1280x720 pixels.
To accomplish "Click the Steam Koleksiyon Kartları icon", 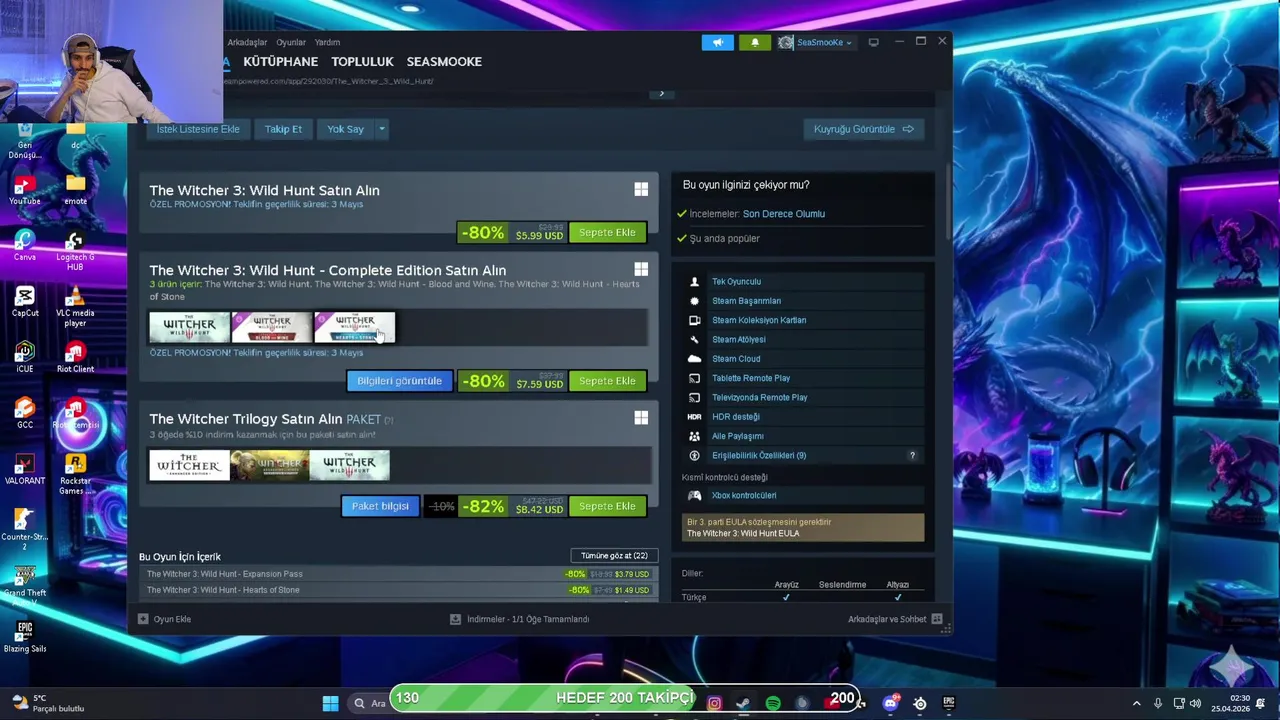I will point(694,320).
